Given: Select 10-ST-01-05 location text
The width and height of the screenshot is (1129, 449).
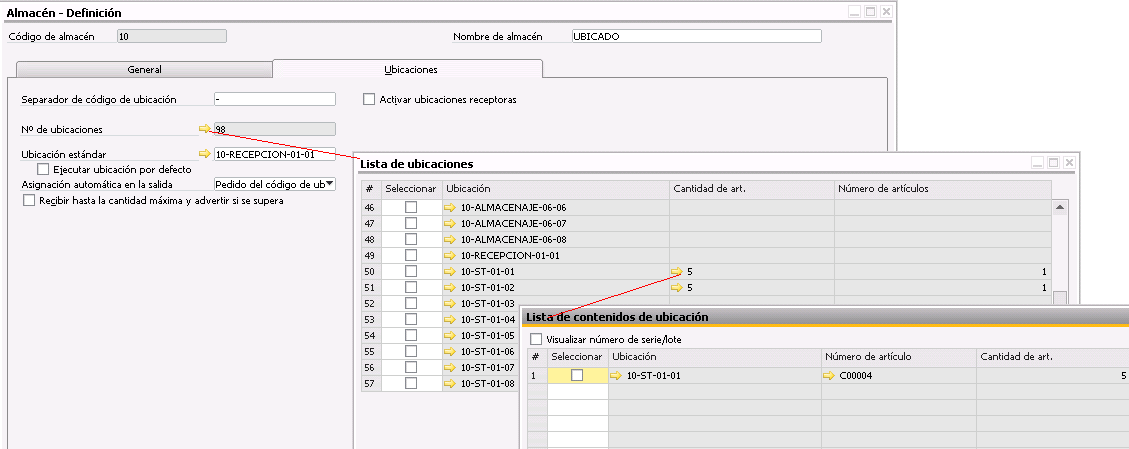Looking at the screenshot, I should (x=487, y=335).
